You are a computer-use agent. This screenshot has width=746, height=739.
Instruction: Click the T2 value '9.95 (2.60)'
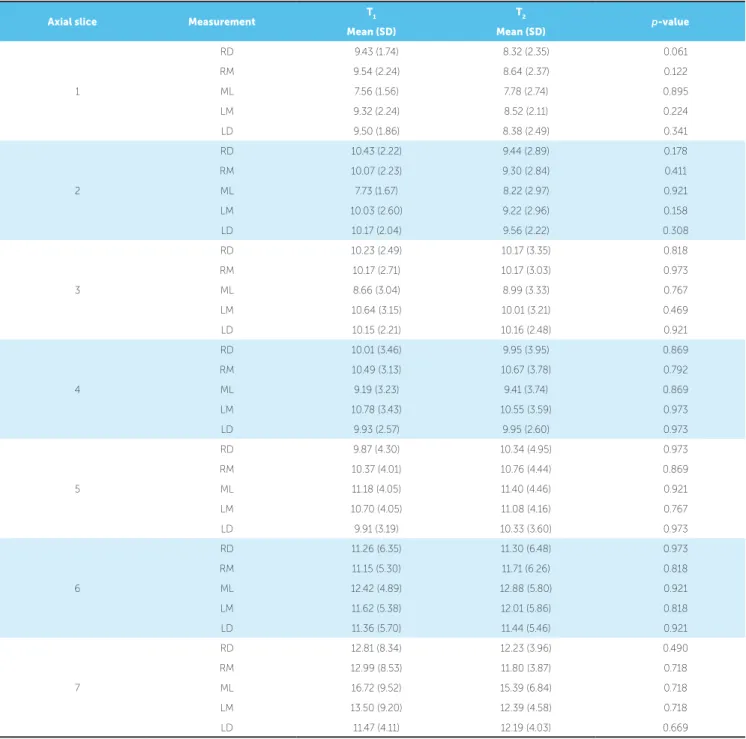pyautogui.click(x=526, y=430)
